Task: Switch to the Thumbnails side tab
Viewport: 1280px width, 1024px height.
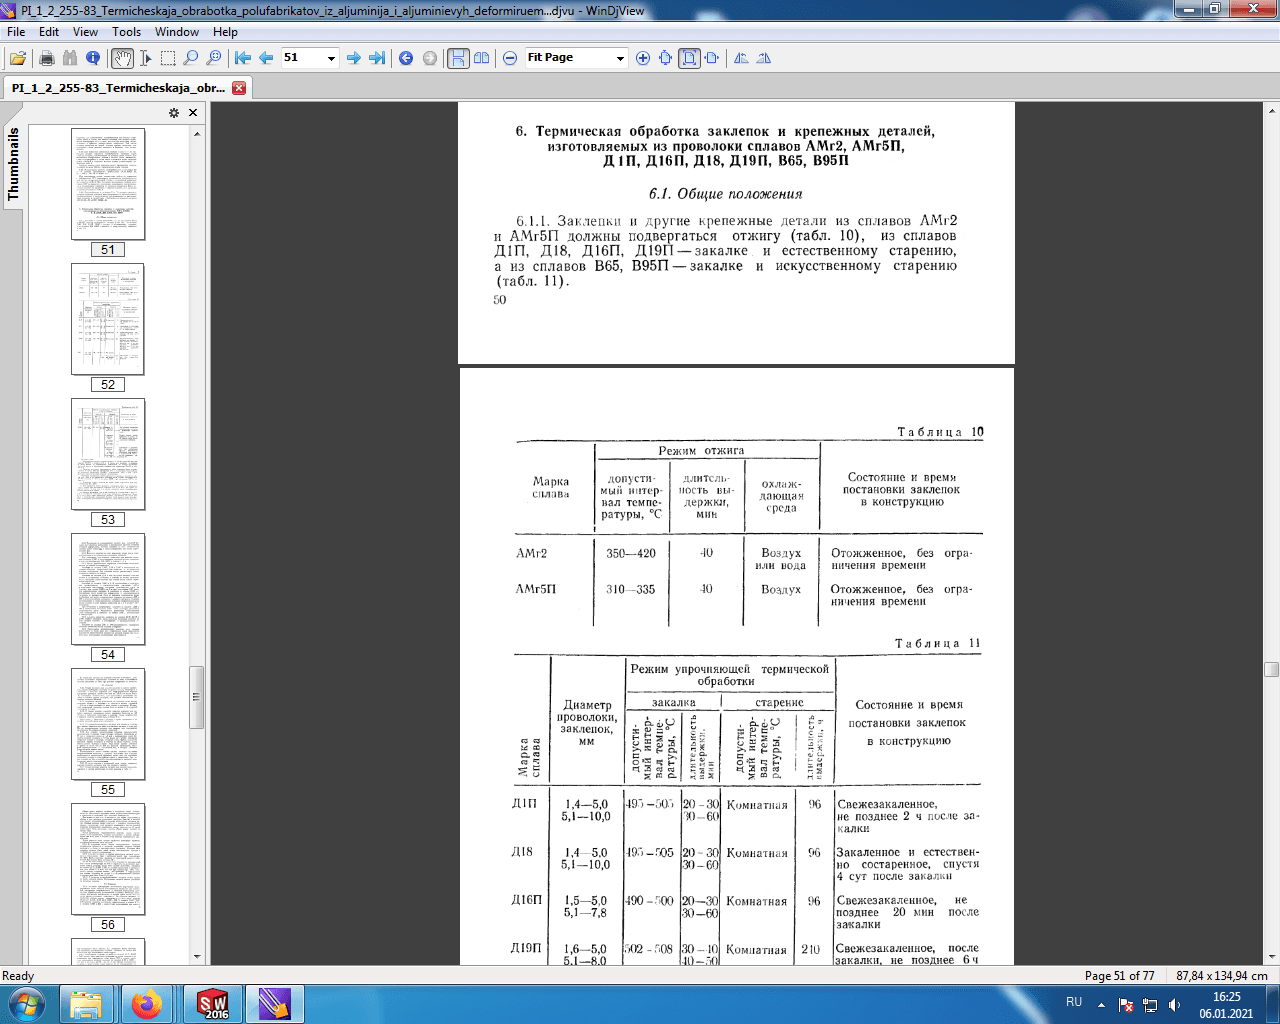Action: pos(14,164)
